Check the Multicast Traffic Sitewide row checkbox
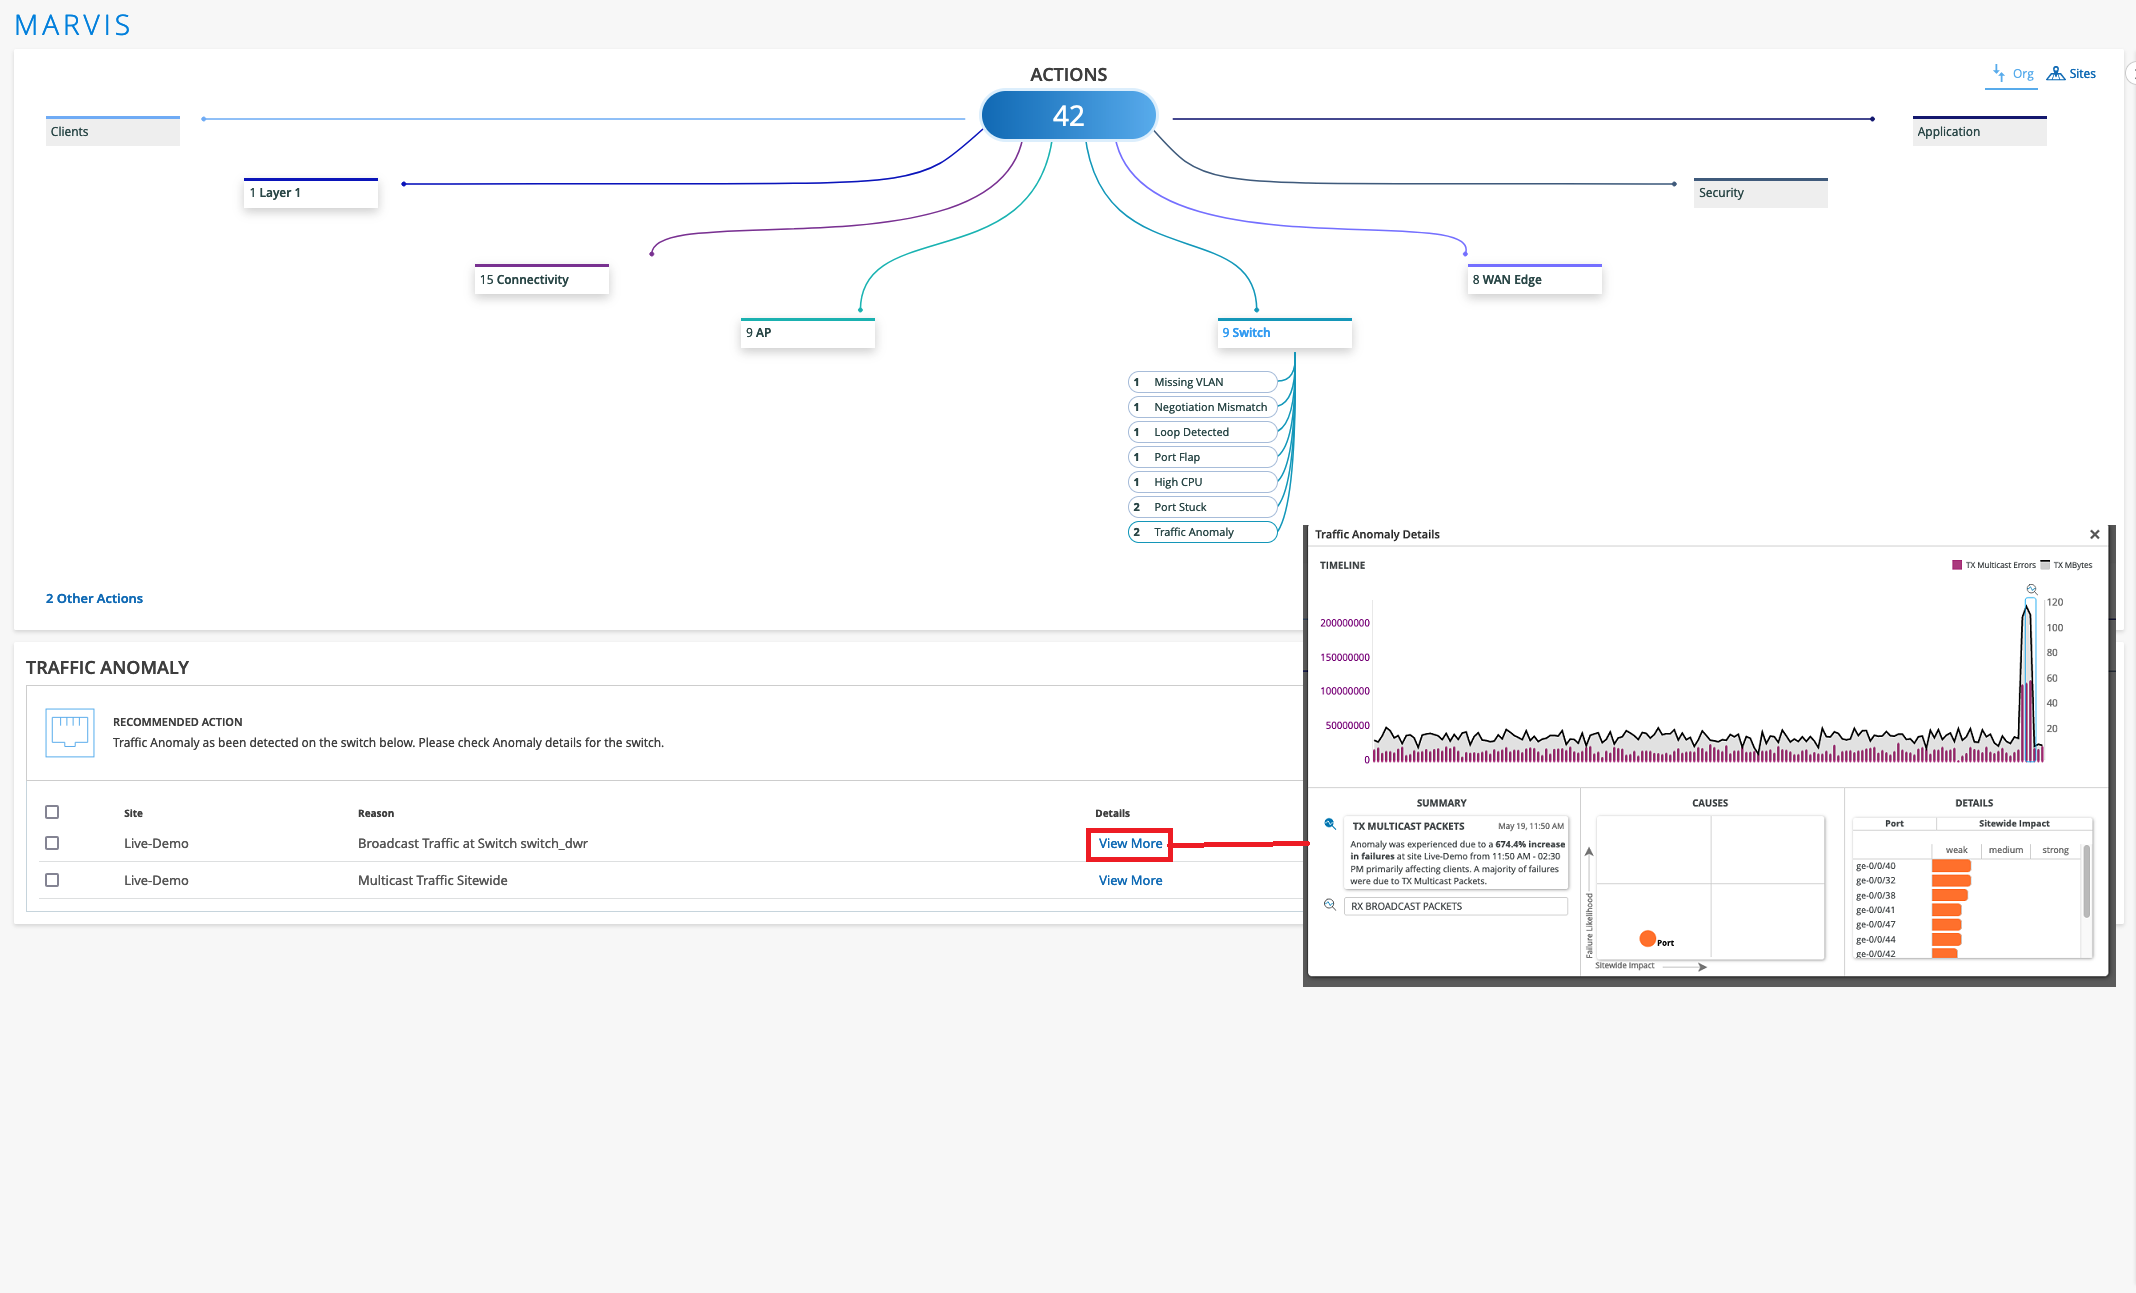Screen dimensions: 2136x1293 (x=52, y=880)
